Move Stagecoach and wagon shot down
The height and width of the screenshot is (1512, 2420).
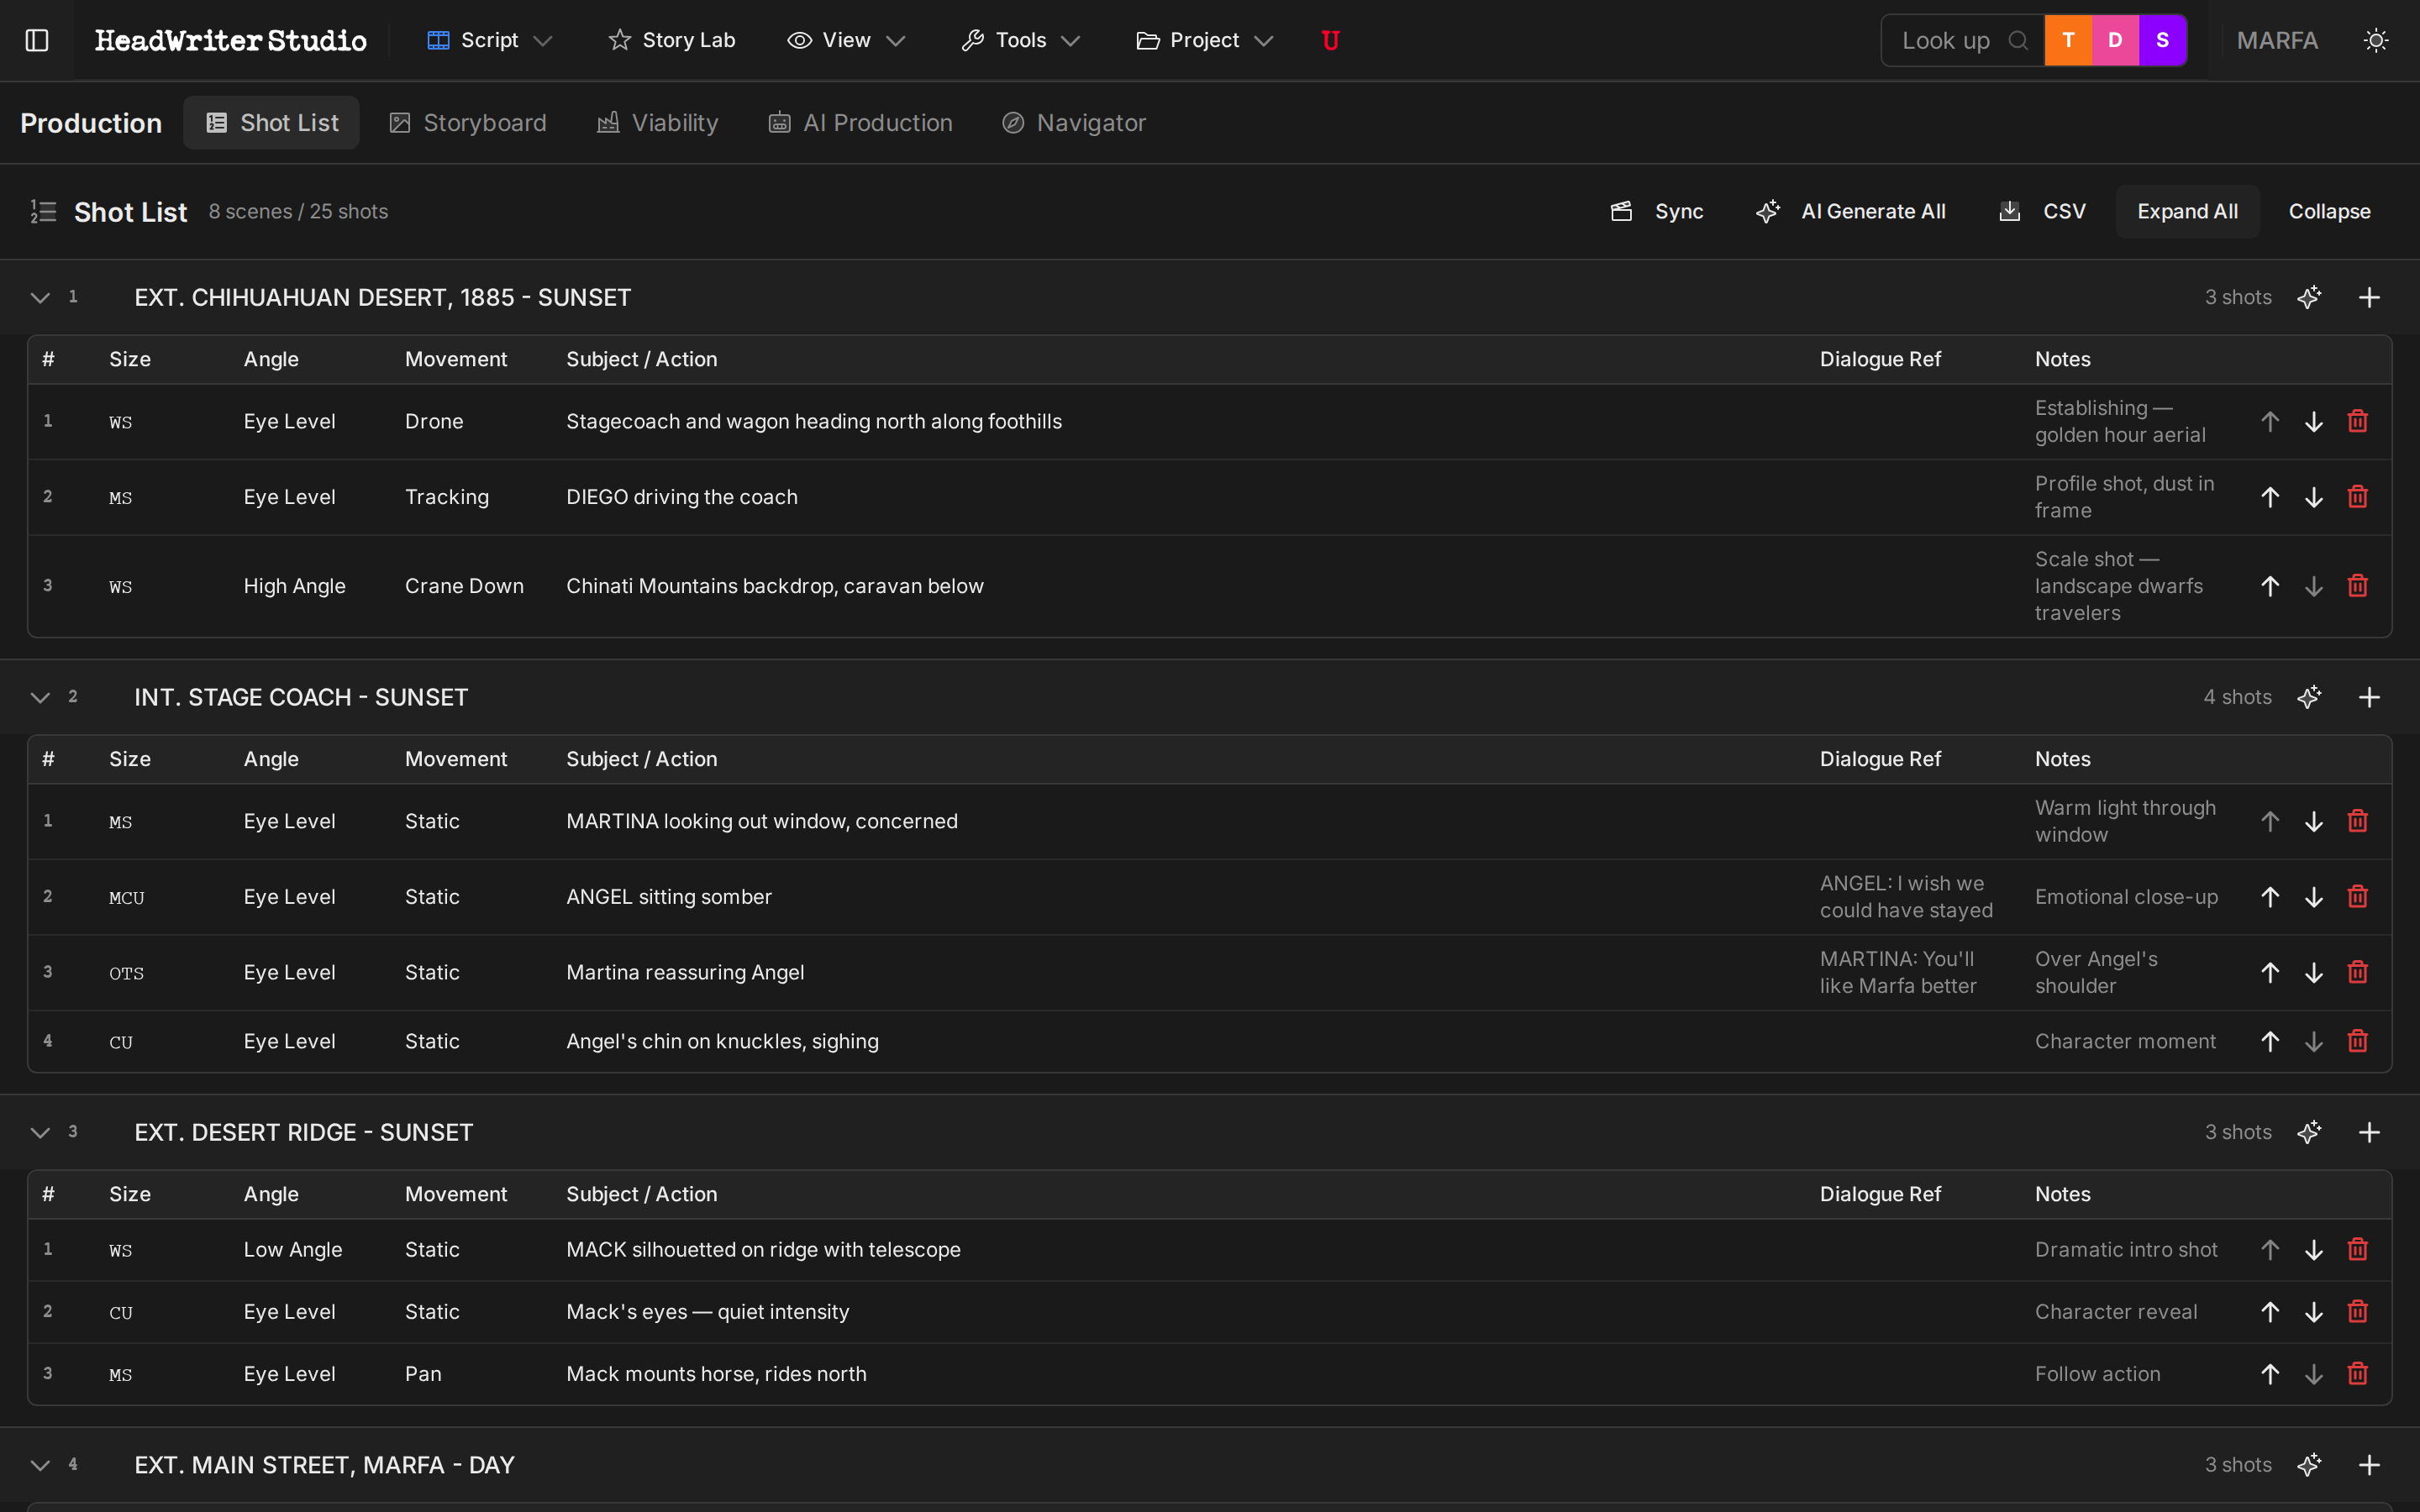tap(2313, 422)
